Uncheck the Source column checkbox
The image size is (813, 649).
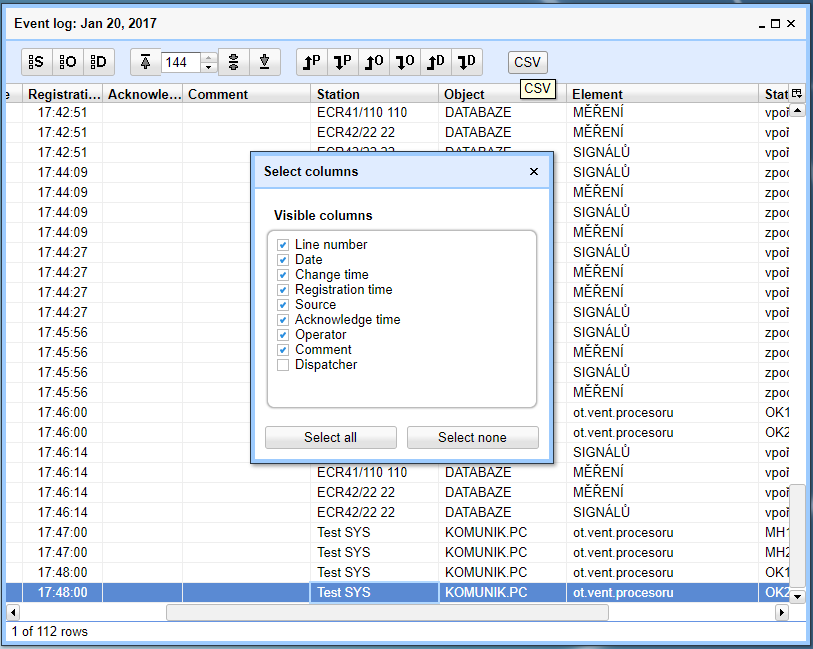283,305
